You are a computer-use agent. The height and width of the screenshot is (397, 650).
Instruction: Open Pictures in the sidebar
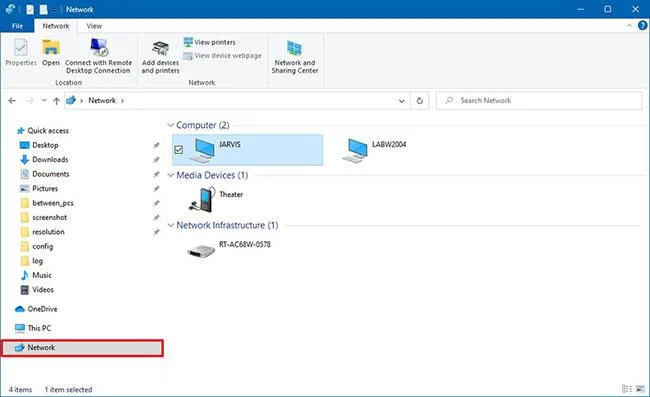point(39,189)
